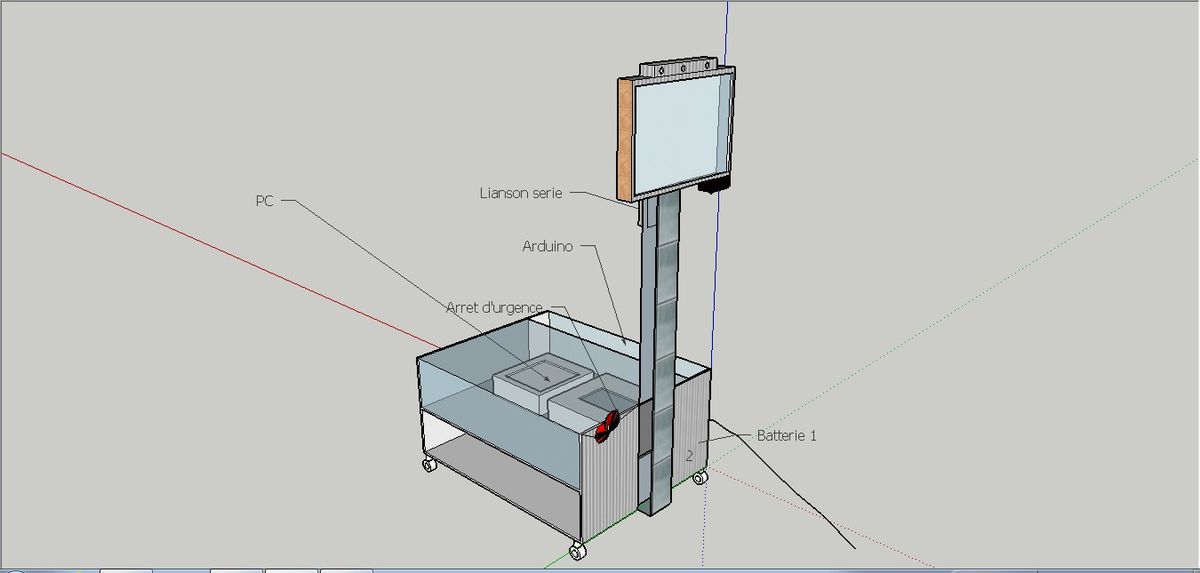Click the PC text label
The width and height of the screenshot is (1200, 573).
[x=265, y=201]
